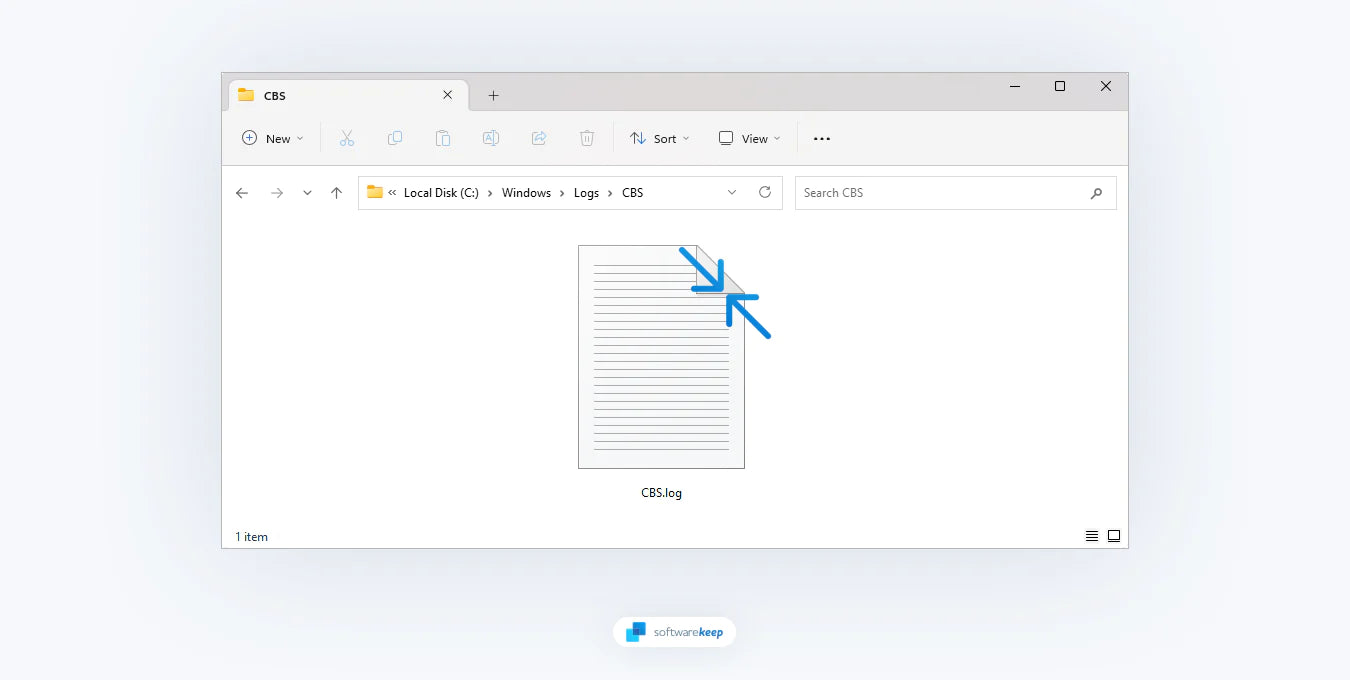
Task: Refresh the CBS folder view
Action: (x=765, y=193)
